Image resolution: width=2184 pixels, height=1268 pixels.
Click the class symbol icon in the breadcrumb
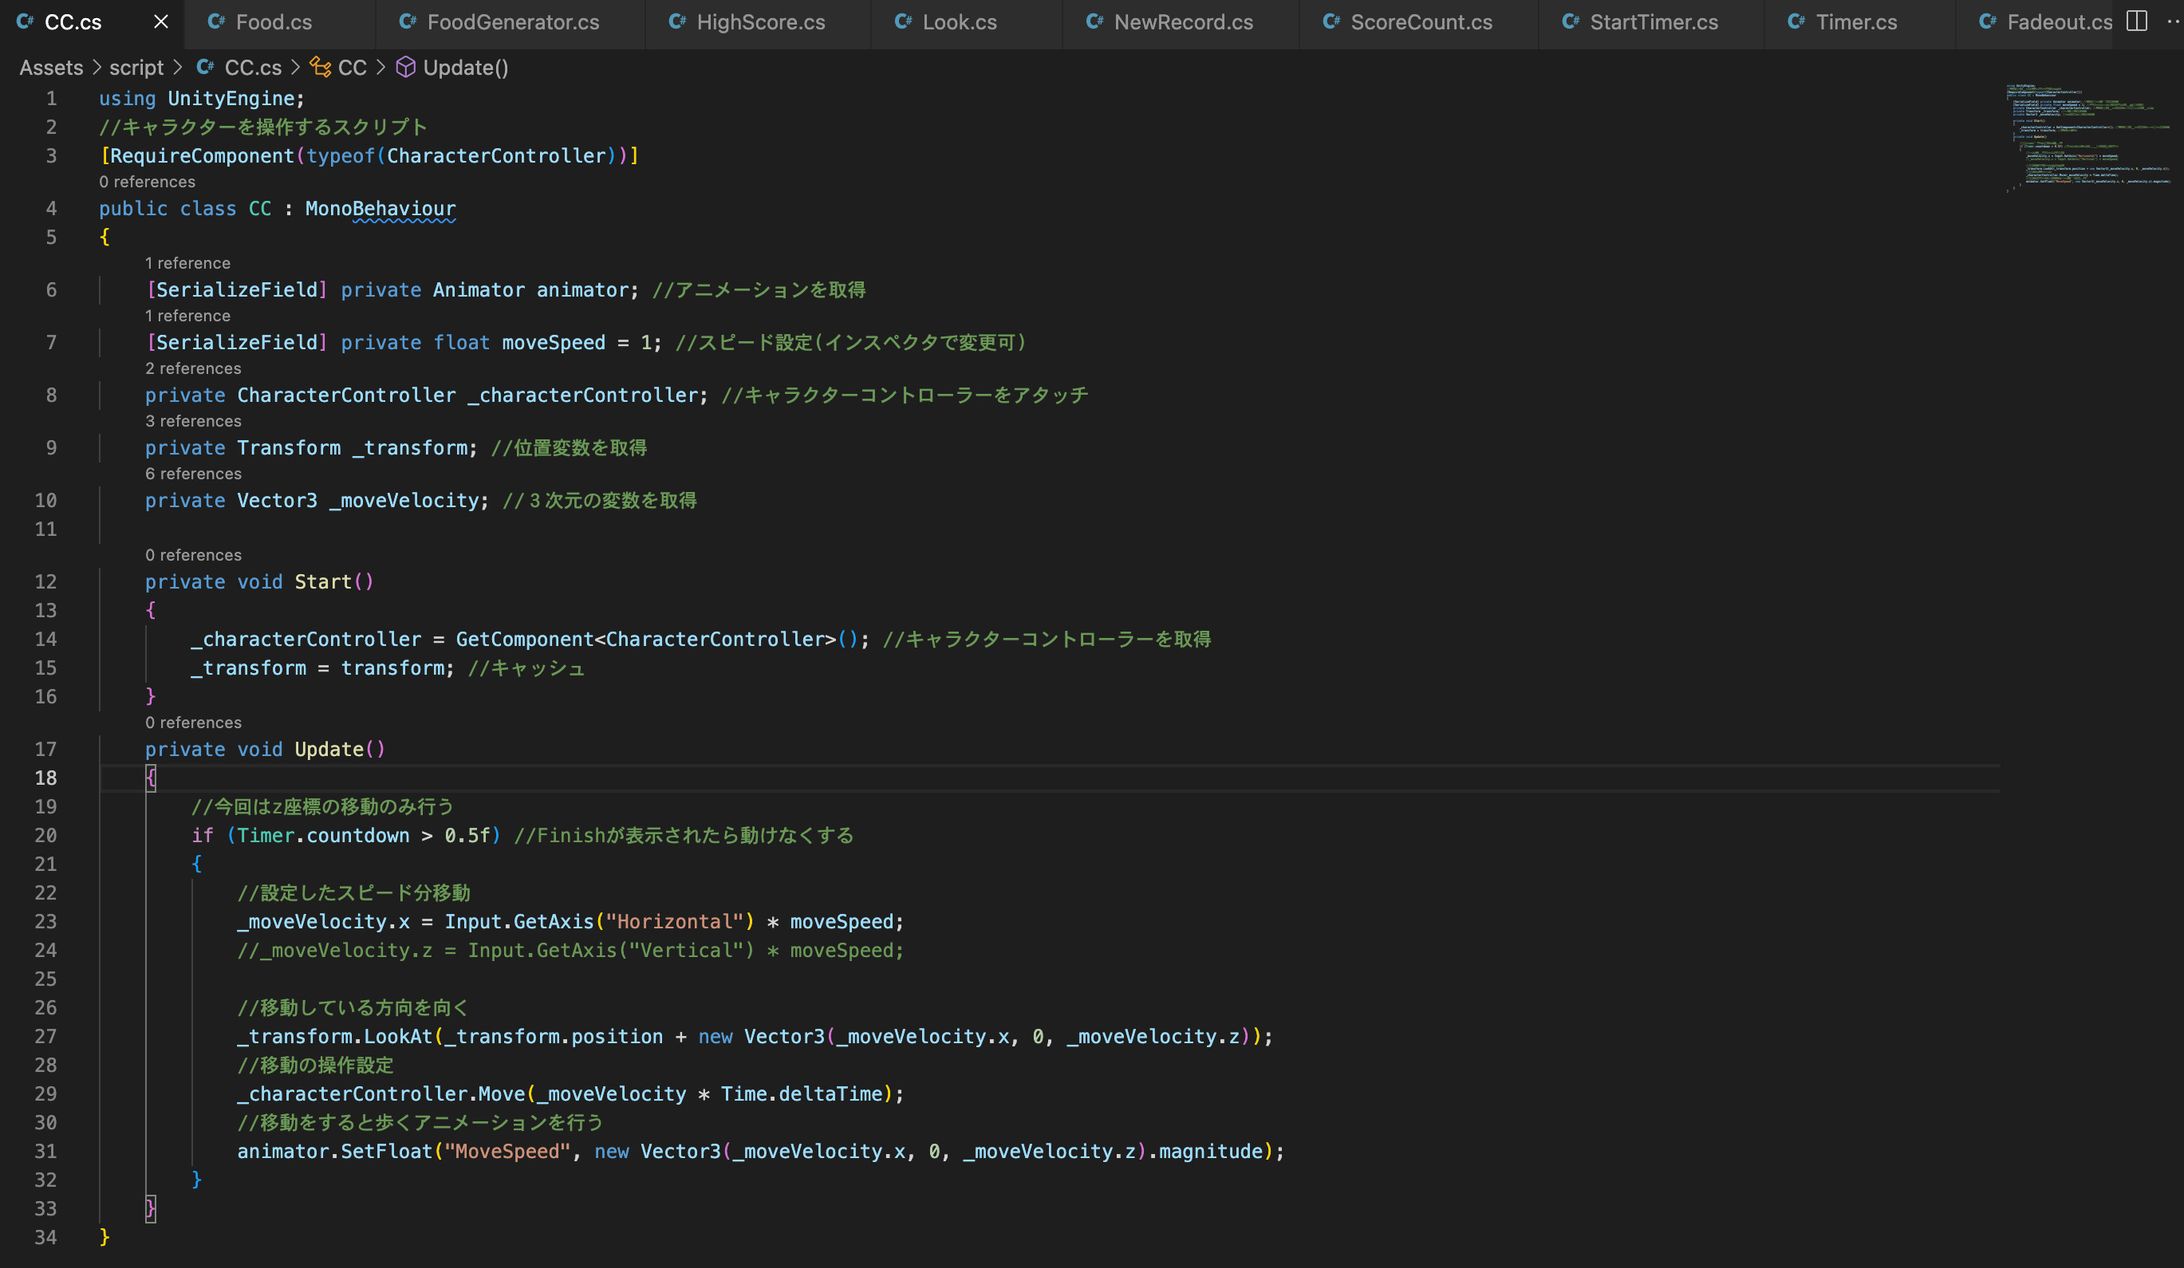coord(320,67)
